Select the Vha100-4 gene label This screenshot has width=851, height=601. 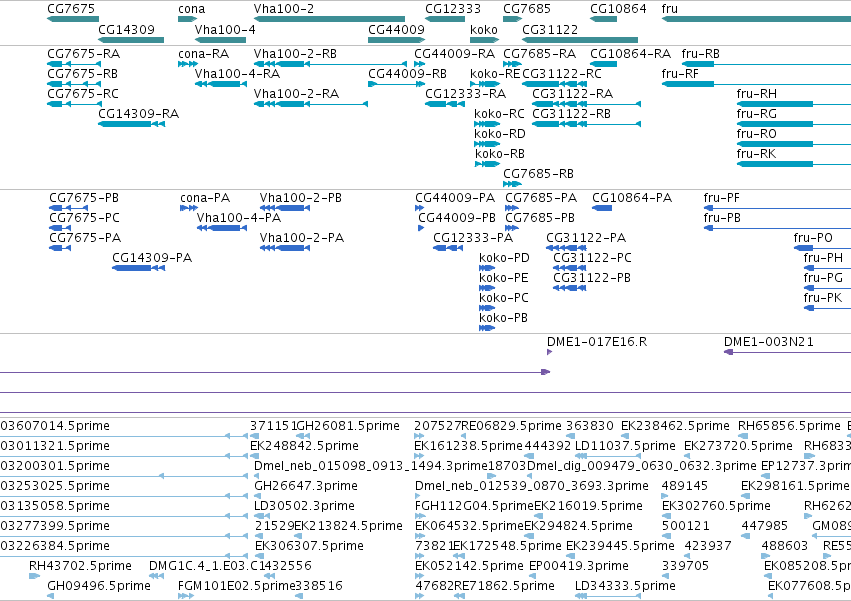click(225, 29)
